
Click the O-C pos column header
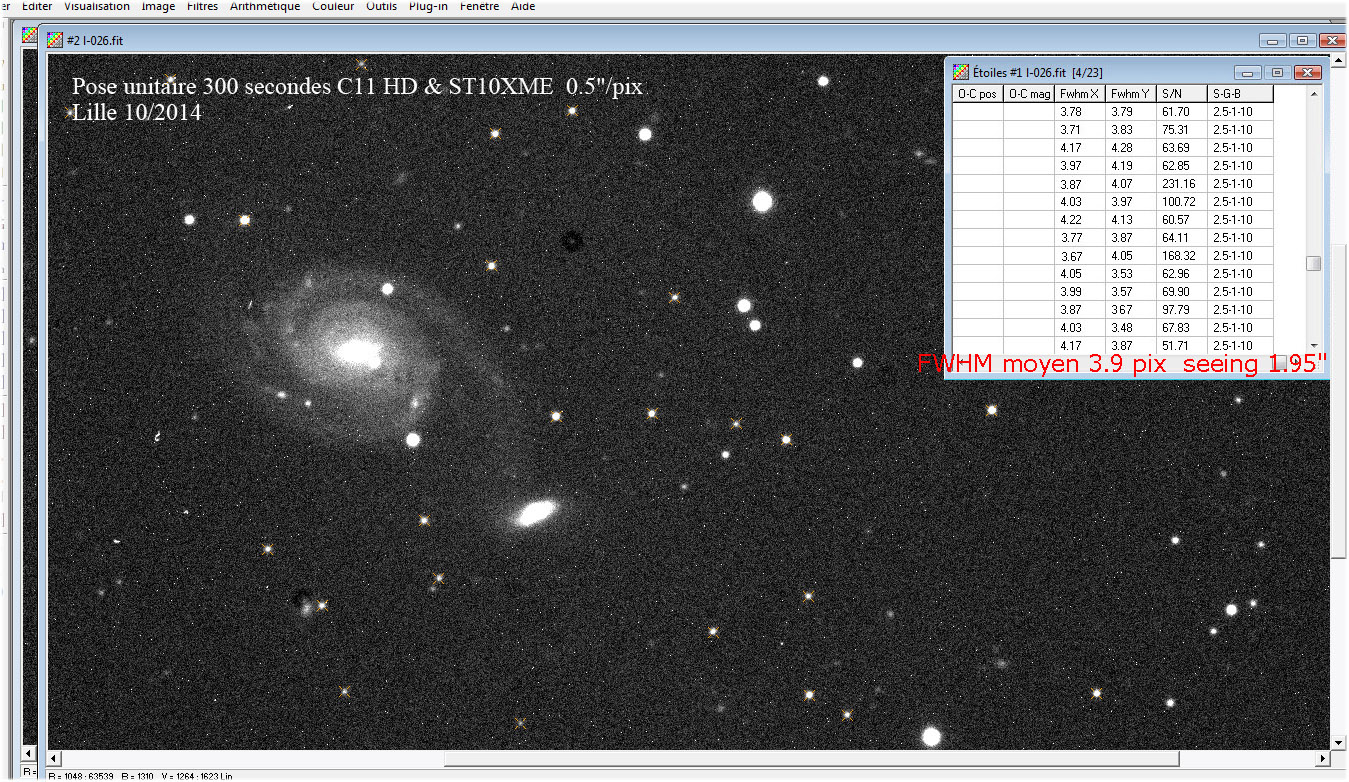click(x=977, y=94)
